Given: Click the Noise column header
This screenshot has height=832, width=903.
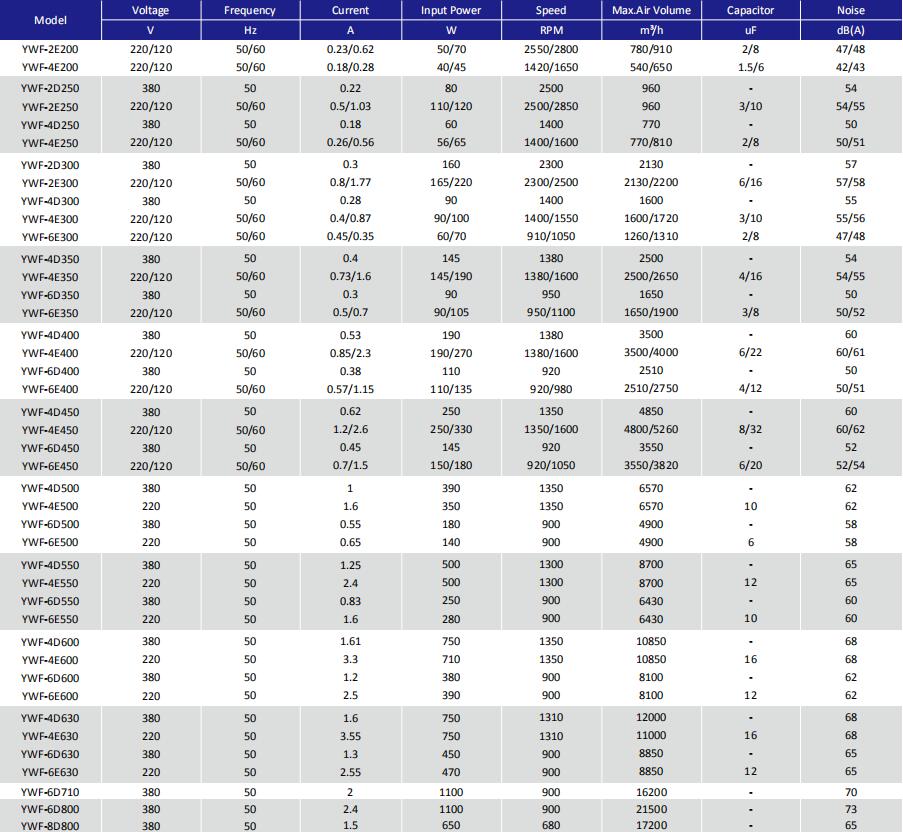Looking at the screenshot, I should tap(851, 11).
